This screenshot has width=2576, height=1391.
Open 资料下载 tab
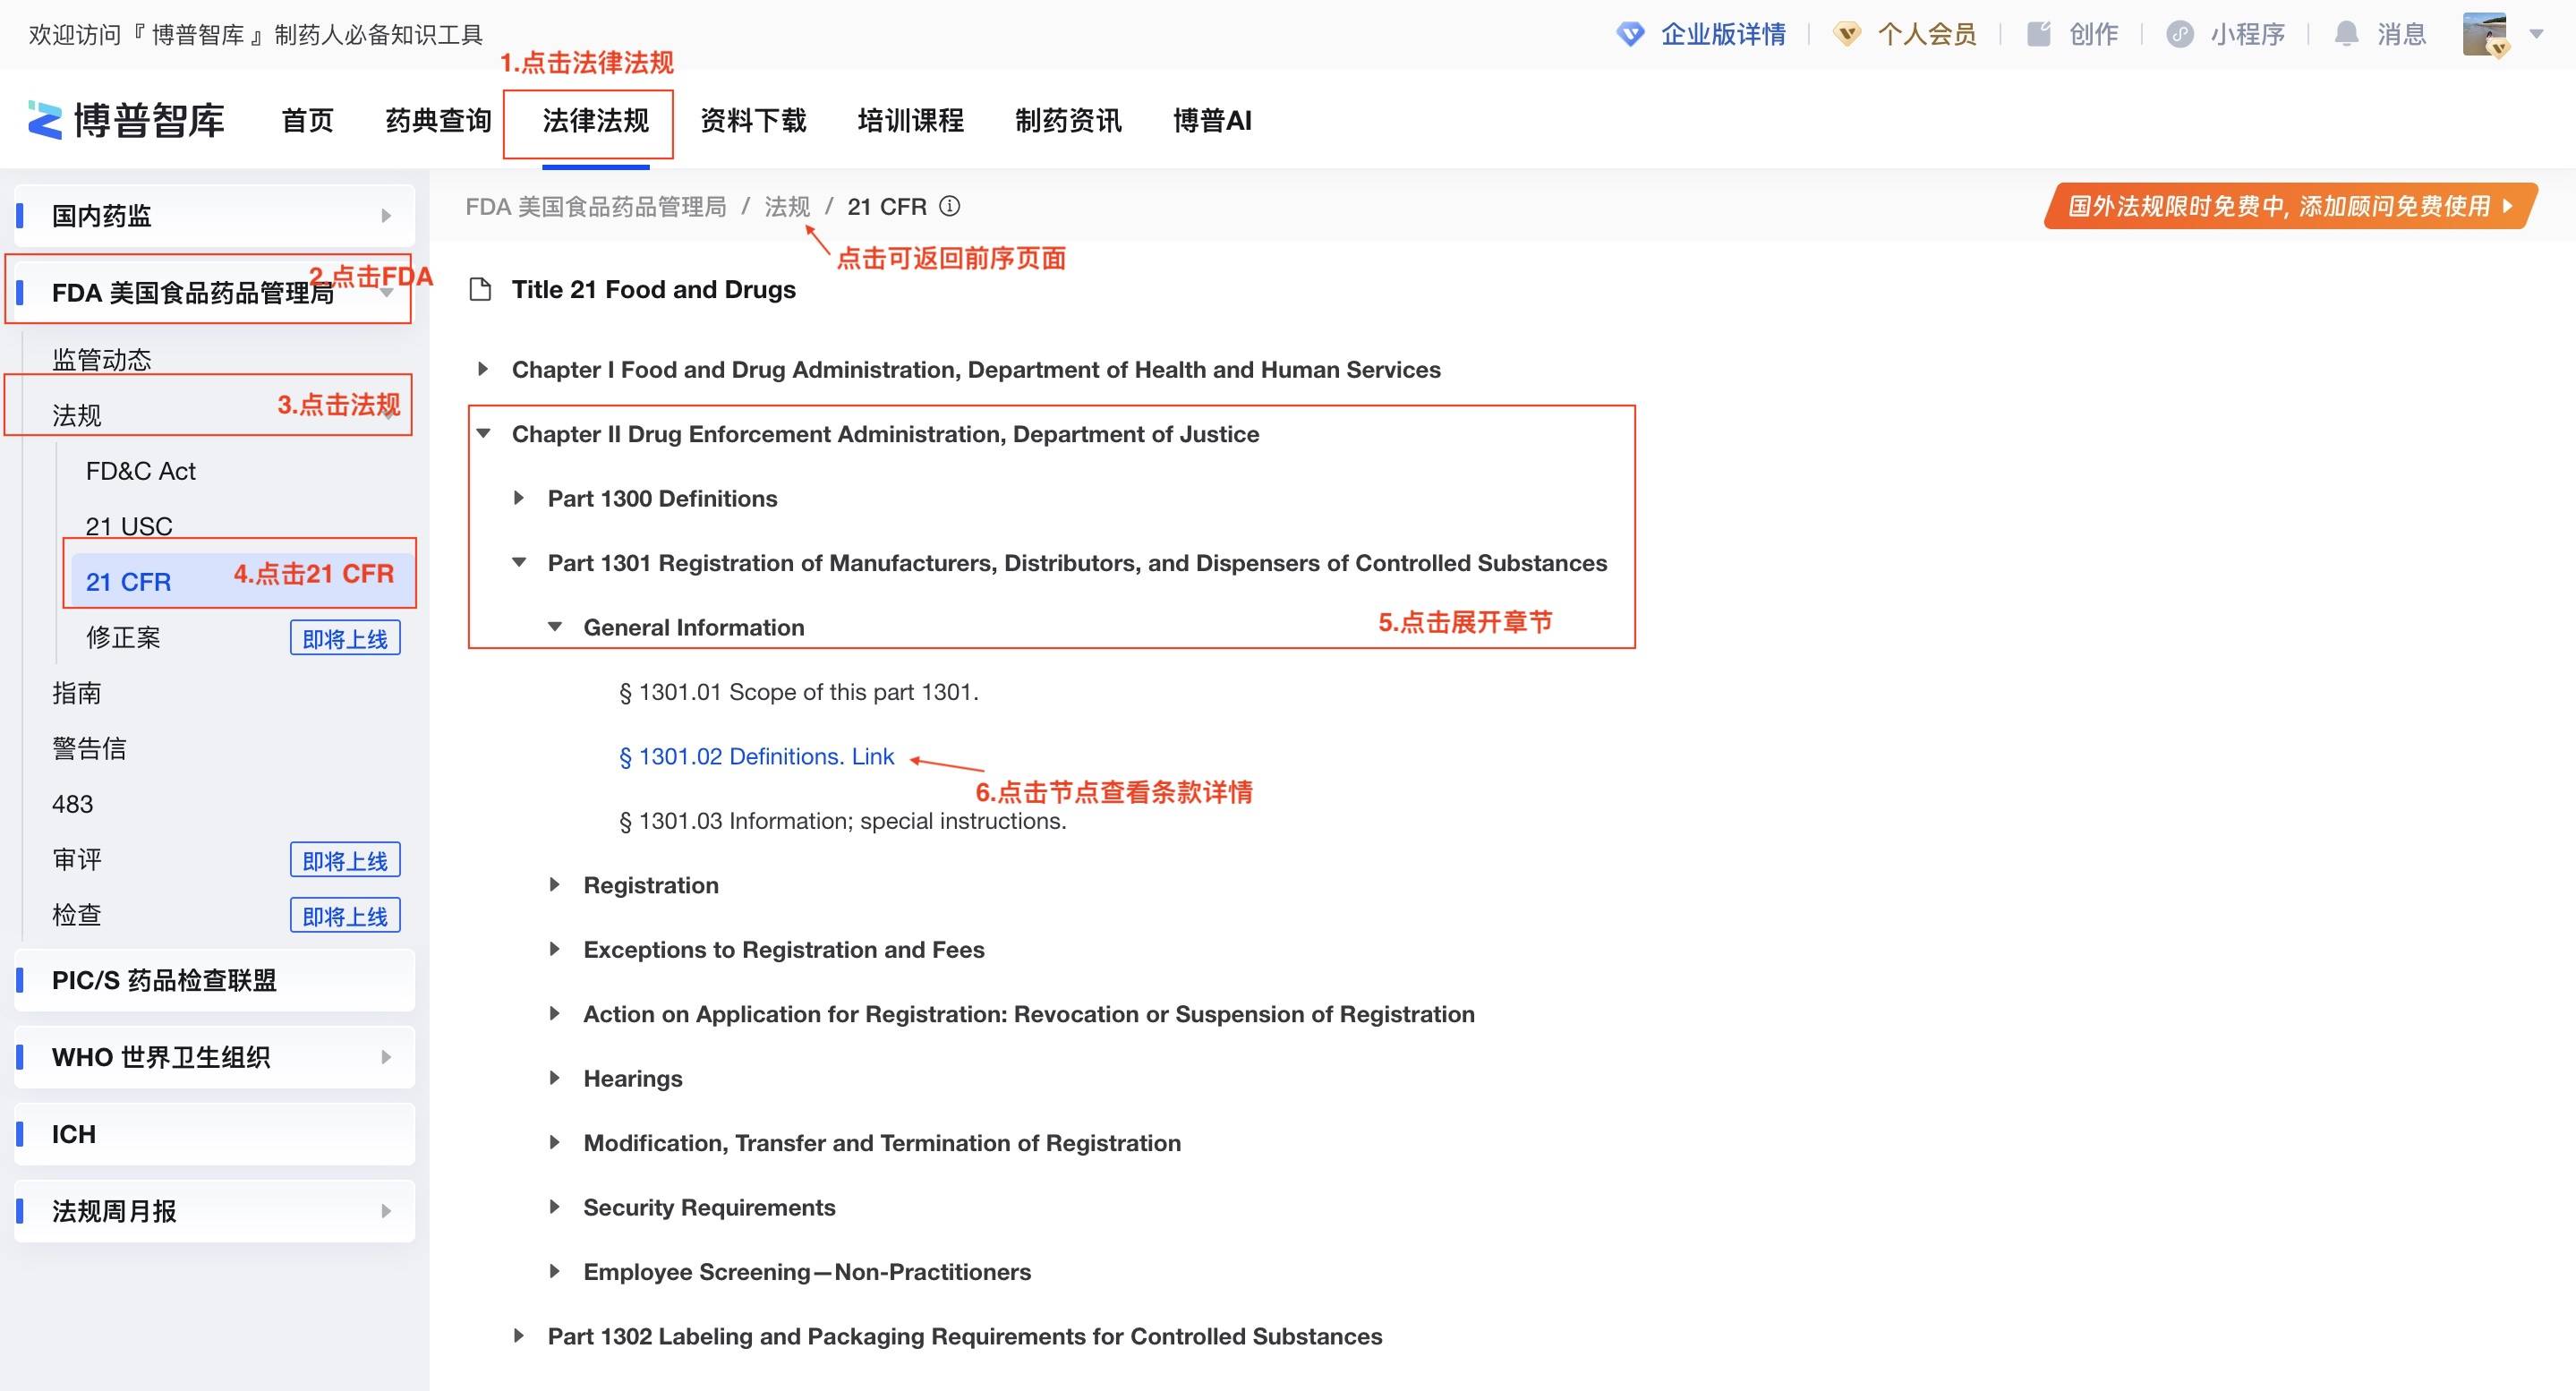[753, 121]
